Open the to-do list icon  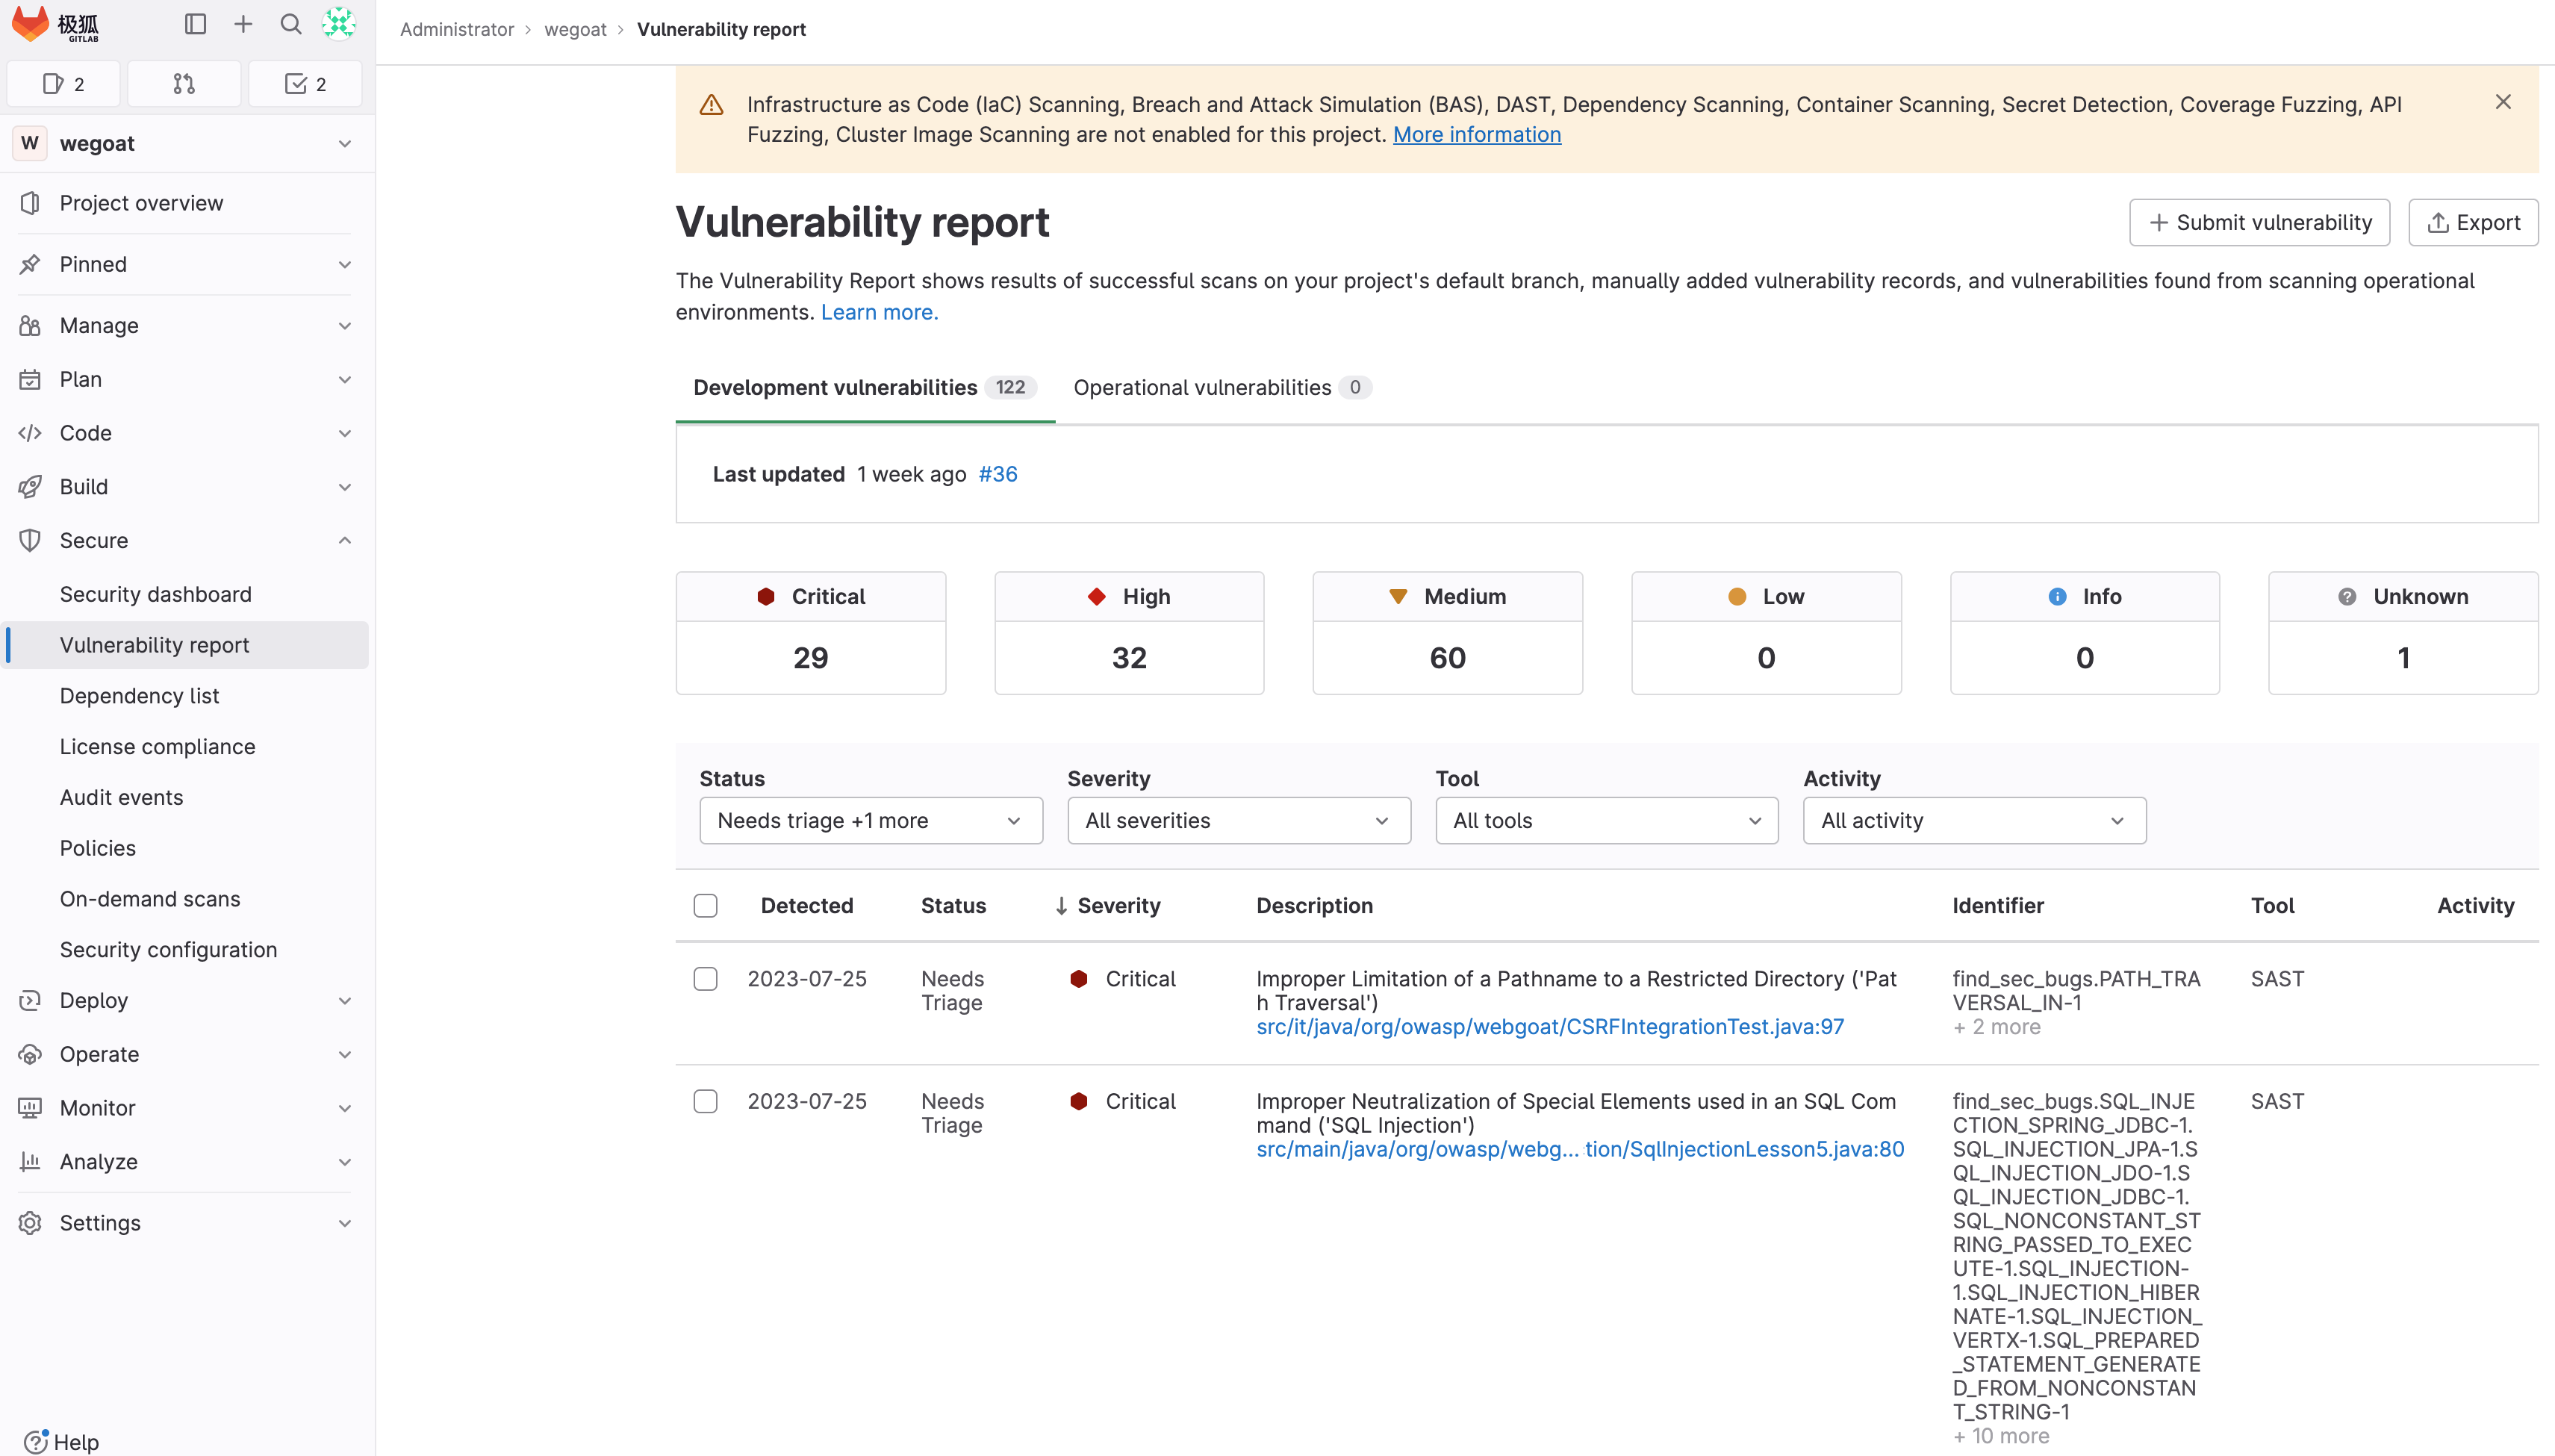(305, 84)
